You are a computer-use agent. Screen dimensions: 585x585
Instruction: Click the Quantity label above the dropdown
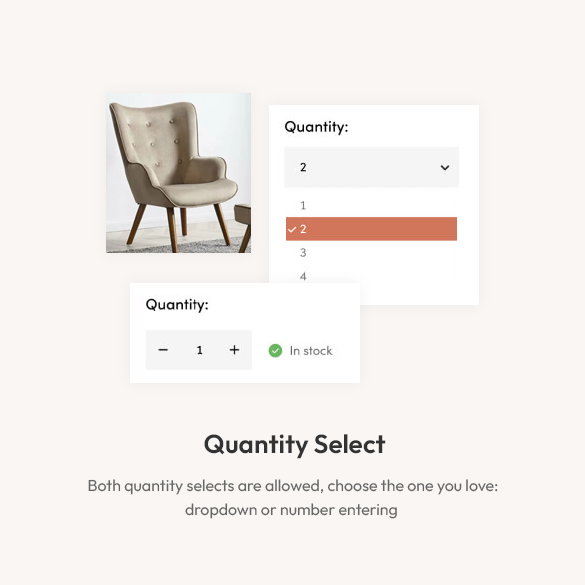[316, 127]
